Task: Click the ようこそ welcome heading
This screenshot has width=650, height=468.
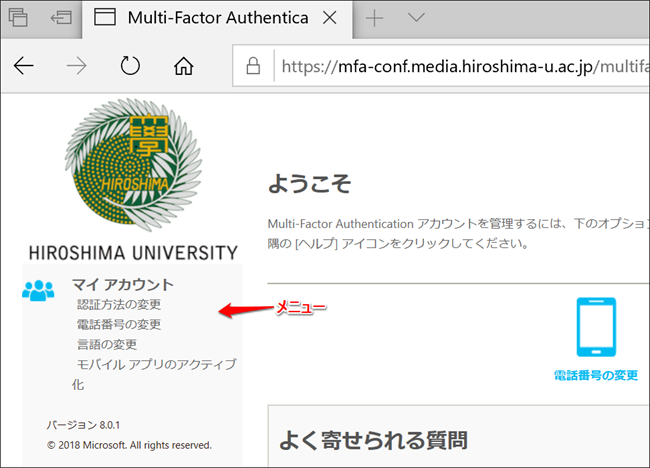Action: (310, 184)
